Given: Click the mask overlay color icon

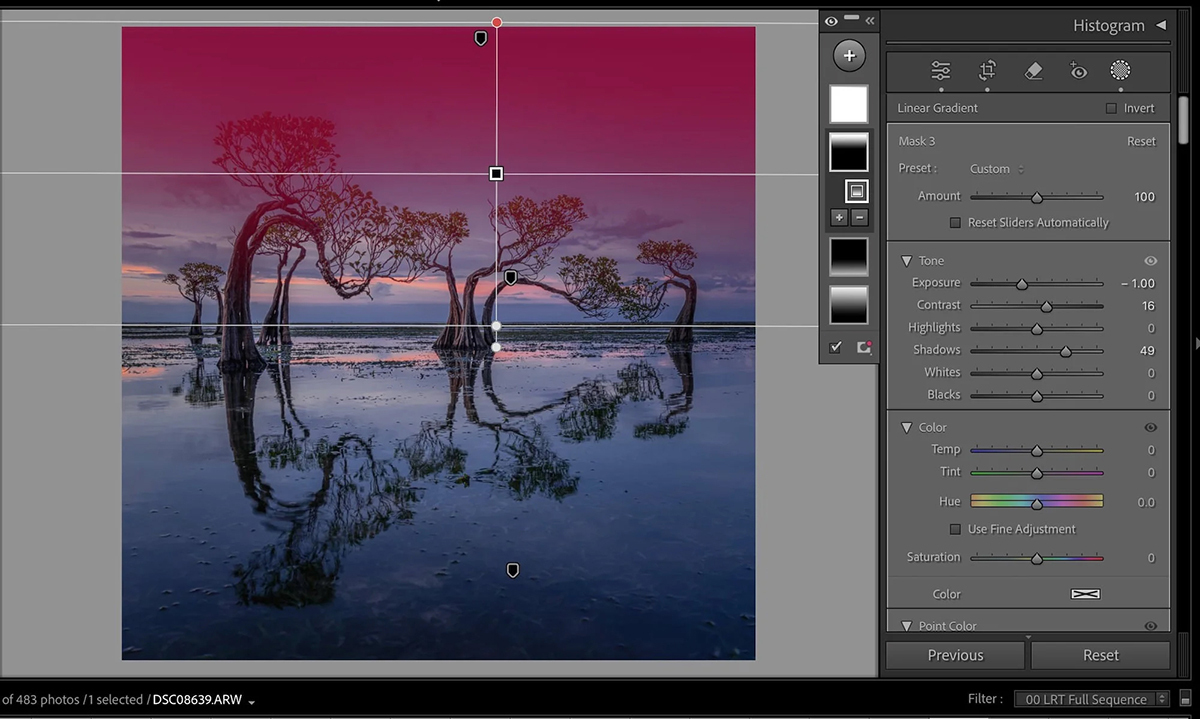Looking at the screenshot, I should tap(864, 347).
